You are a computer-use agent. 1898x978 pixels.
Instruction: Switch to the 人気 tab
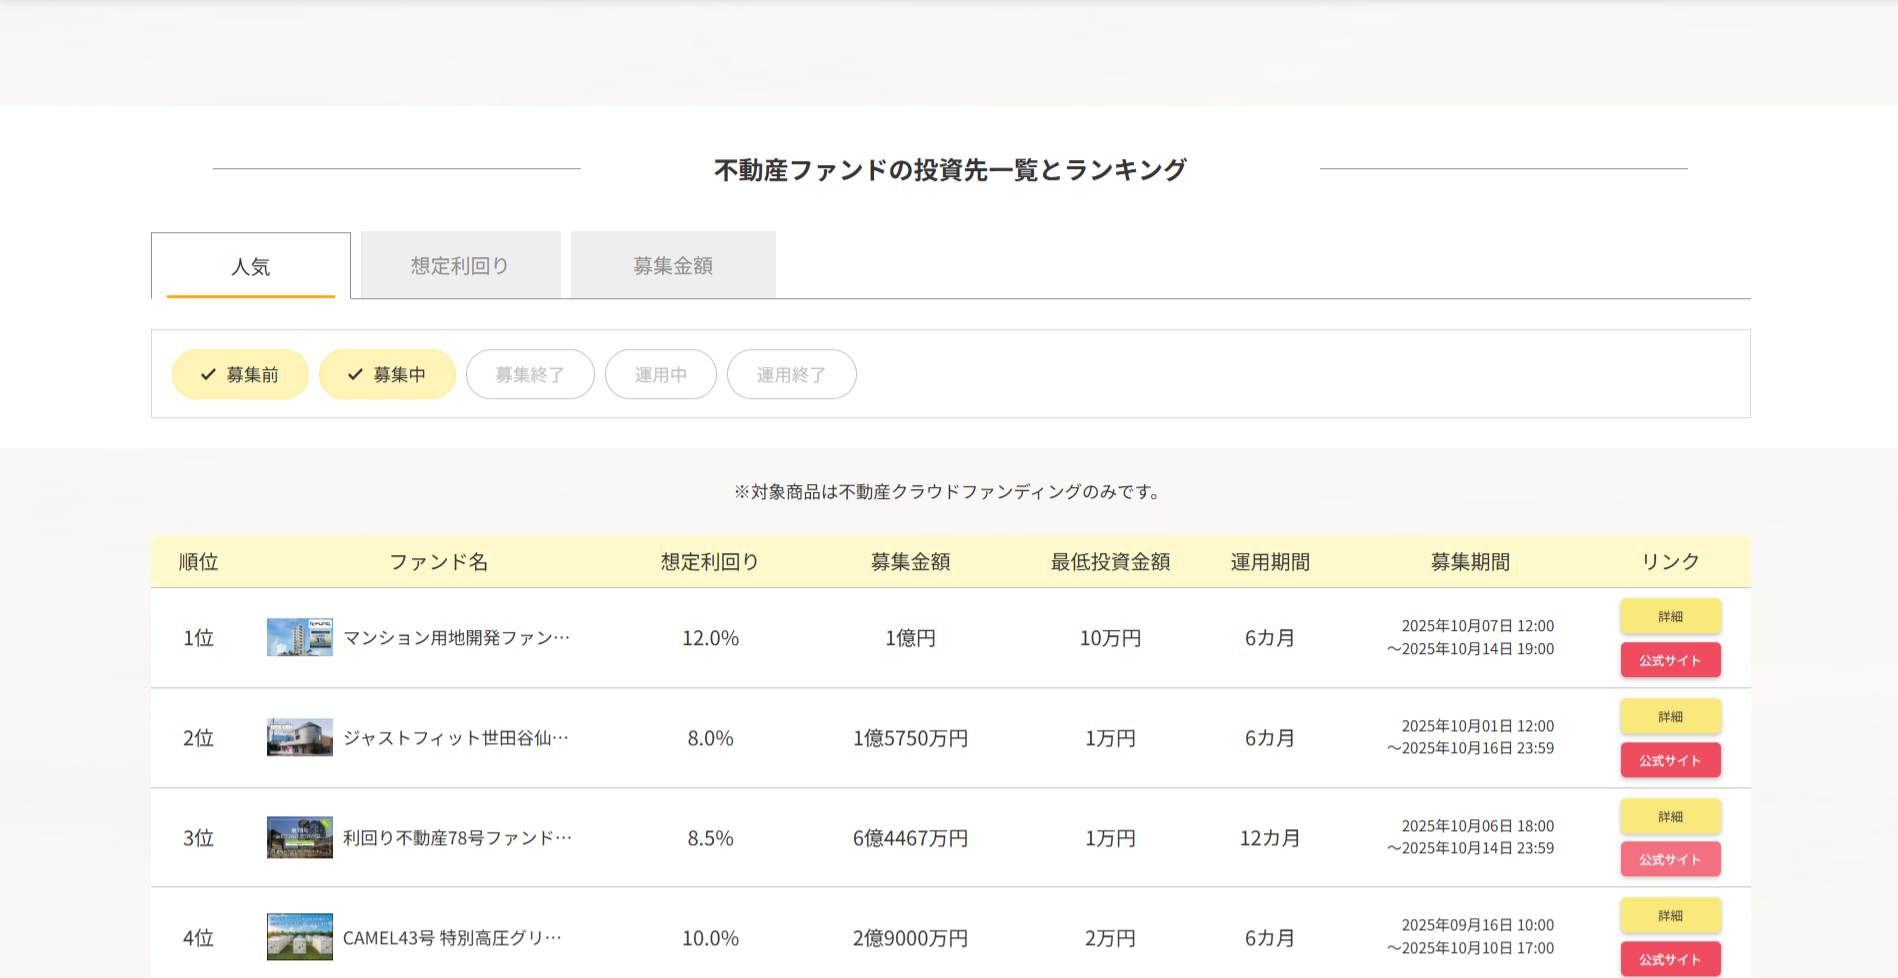coord(250,266)
